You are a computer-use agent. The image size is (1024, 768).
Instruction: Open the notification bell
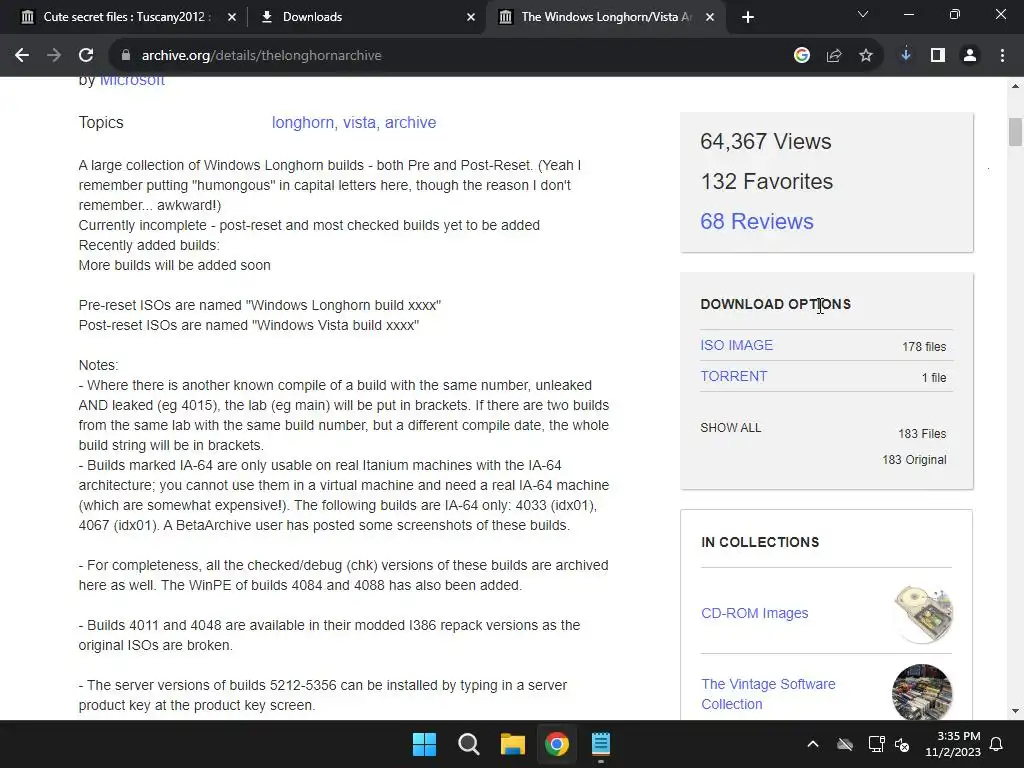point(997,744)
